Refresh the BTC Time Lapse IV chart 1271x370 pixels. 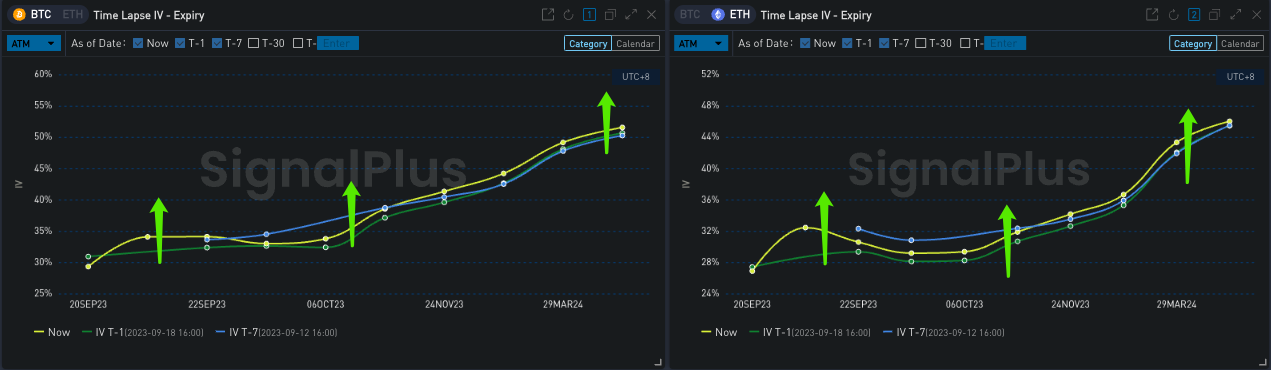[568, 15]
